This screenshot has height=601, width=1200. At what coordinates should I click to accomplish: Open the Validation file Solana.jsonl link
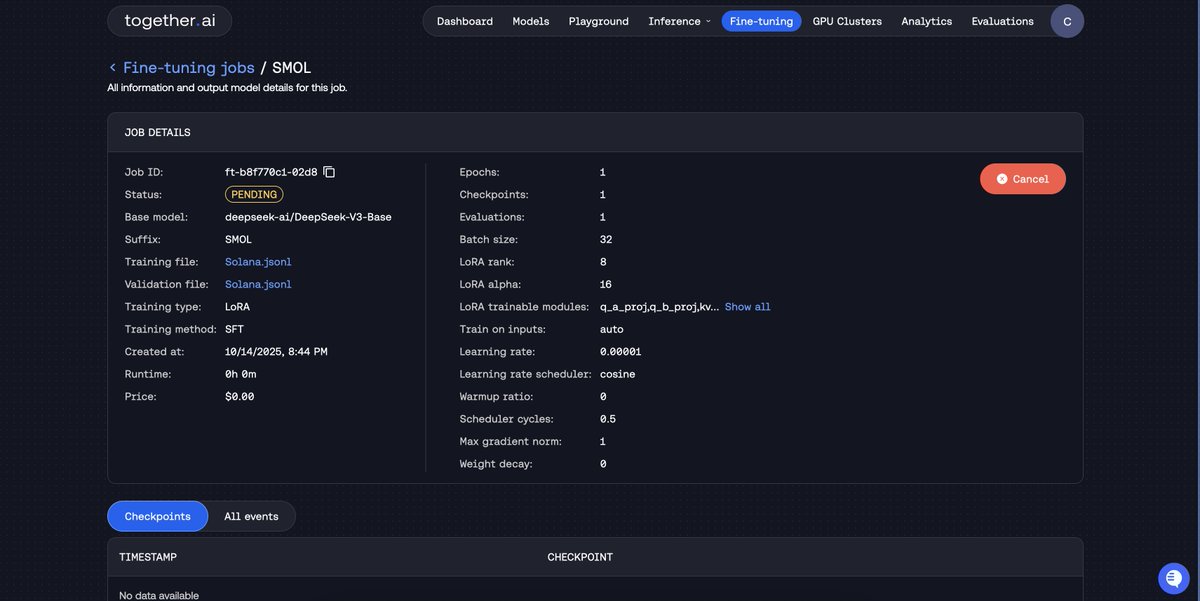tap(258, 284)
